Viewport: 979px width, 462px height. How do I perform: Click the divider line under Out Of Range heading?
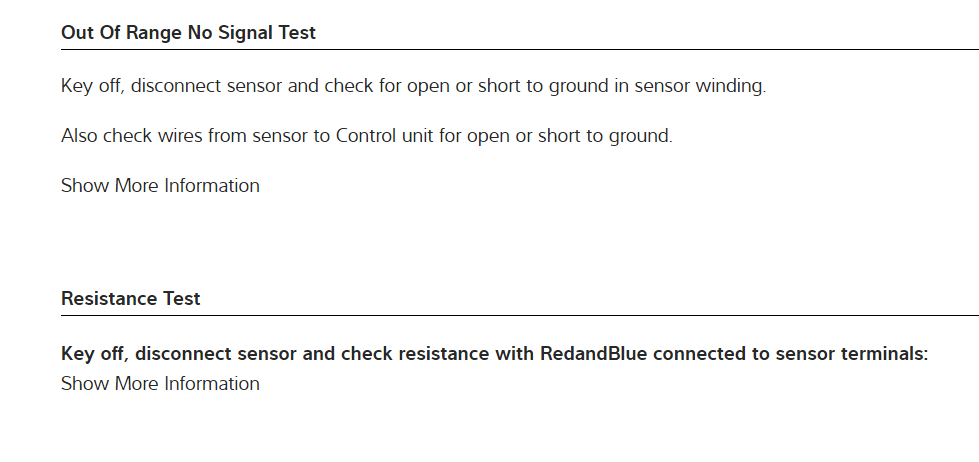tap(520, 50)
